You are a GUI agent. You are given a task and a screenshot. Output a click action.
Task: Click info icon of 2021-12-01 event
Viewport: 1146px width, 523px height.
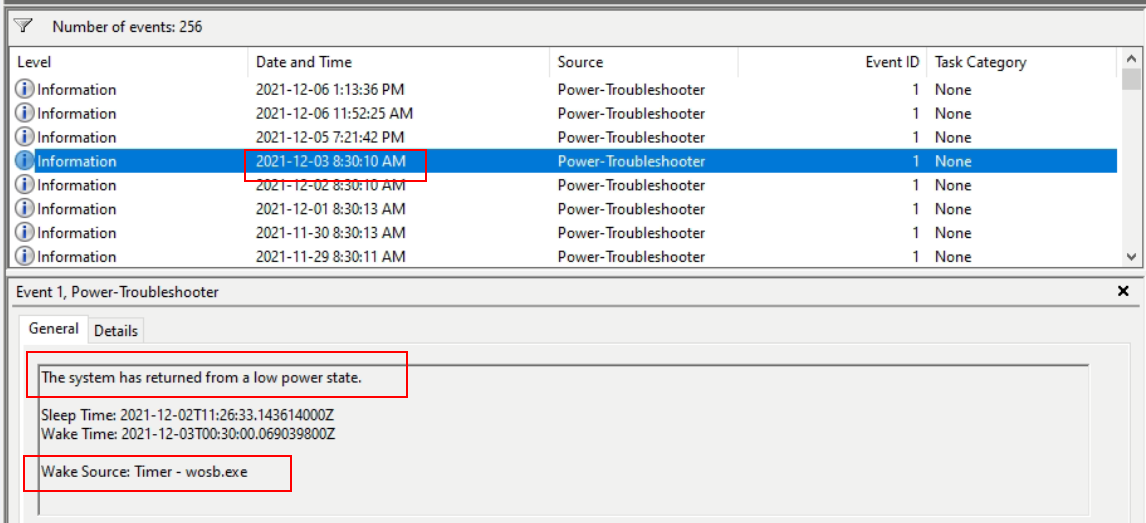[x=25, y=209]
